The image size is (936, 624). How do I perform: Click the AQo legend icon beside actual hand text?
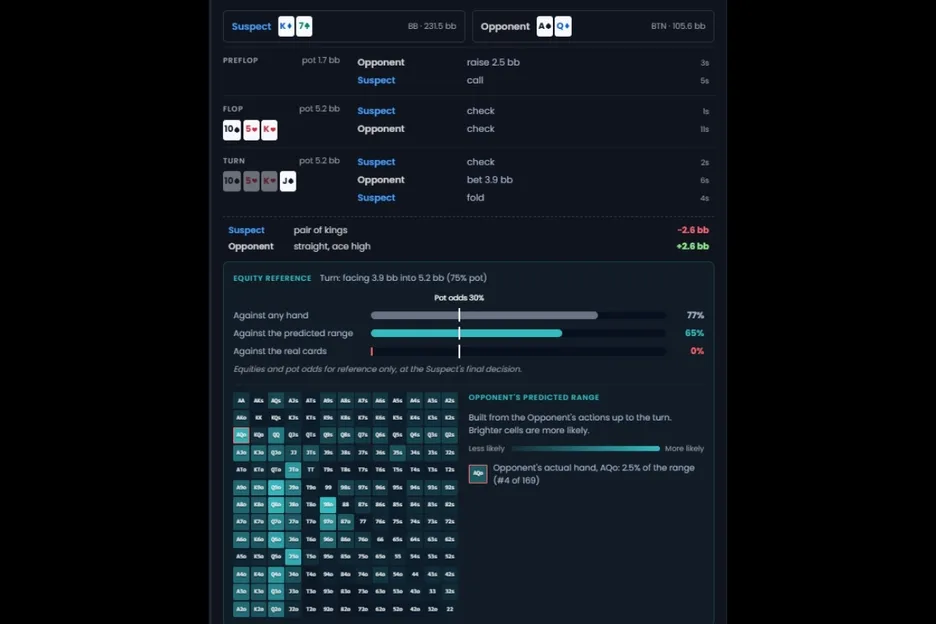478,474
